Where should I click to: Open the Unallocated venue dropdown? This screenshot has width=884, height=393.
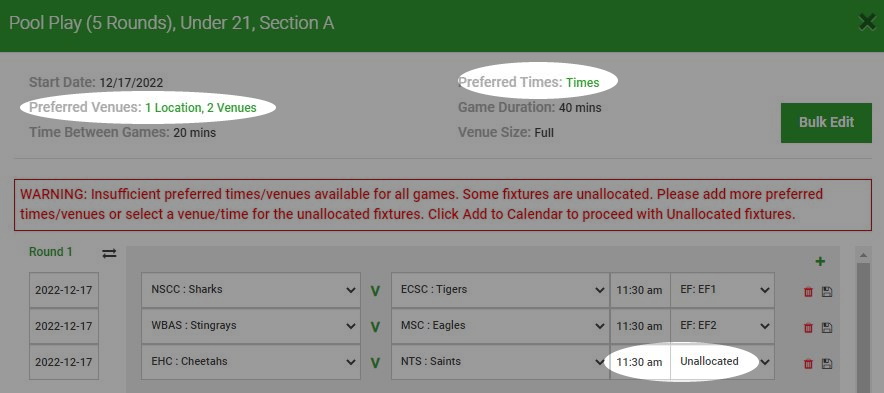click(722, 361)
